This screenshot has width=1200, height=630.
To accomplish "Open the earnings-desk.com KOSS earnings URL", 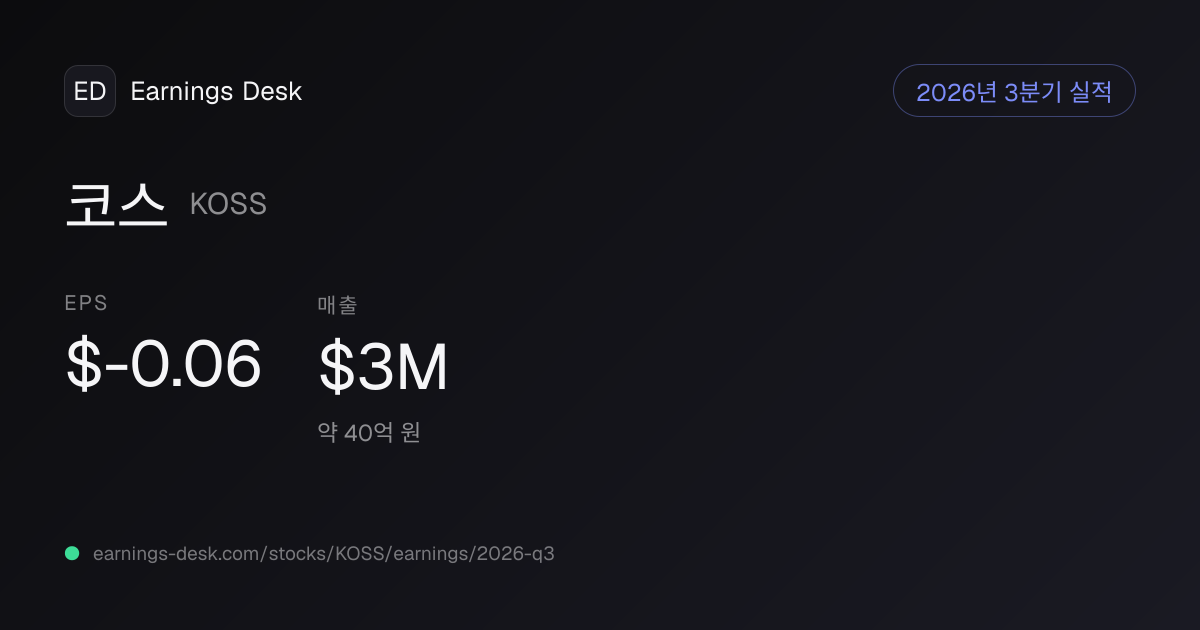I will [x=323, y=553].
